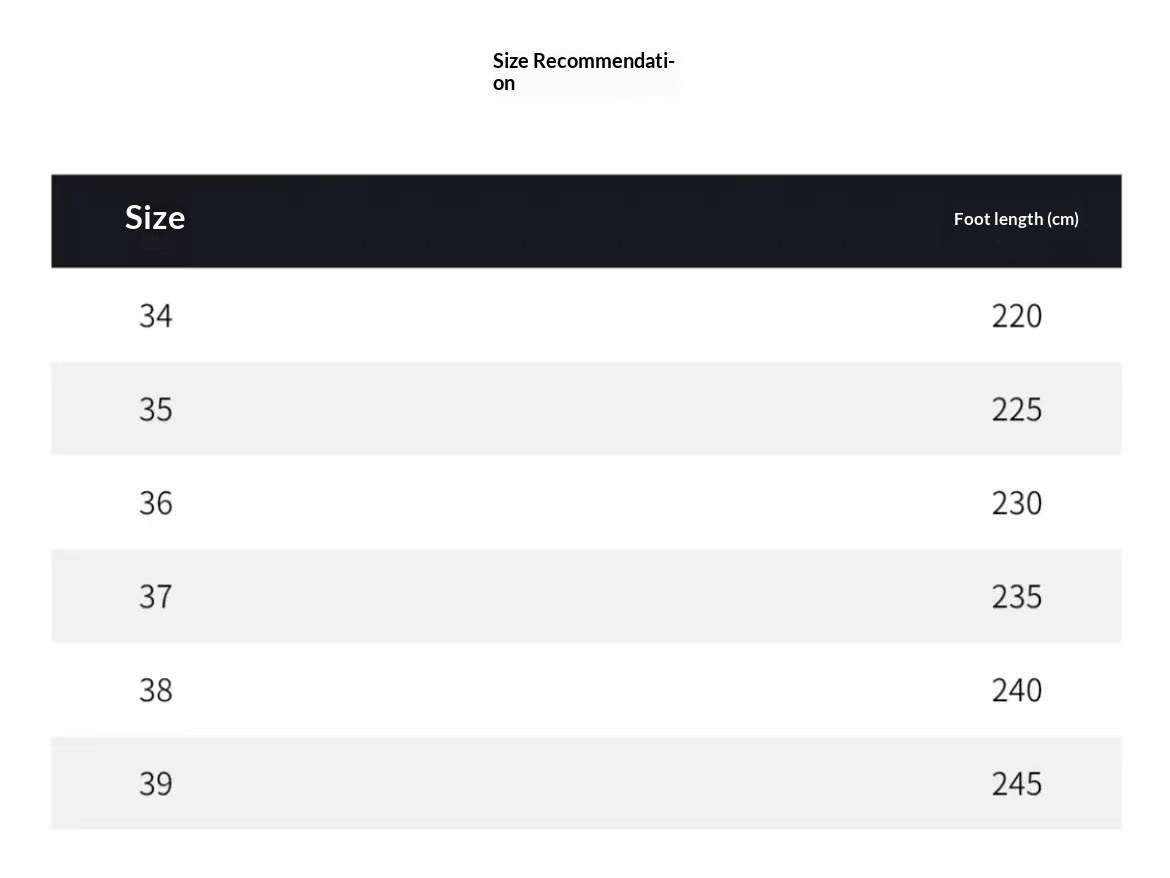Viewport: 1170px width, 878px height.
Task: Click the size 39 value
Action: point(156,784)
